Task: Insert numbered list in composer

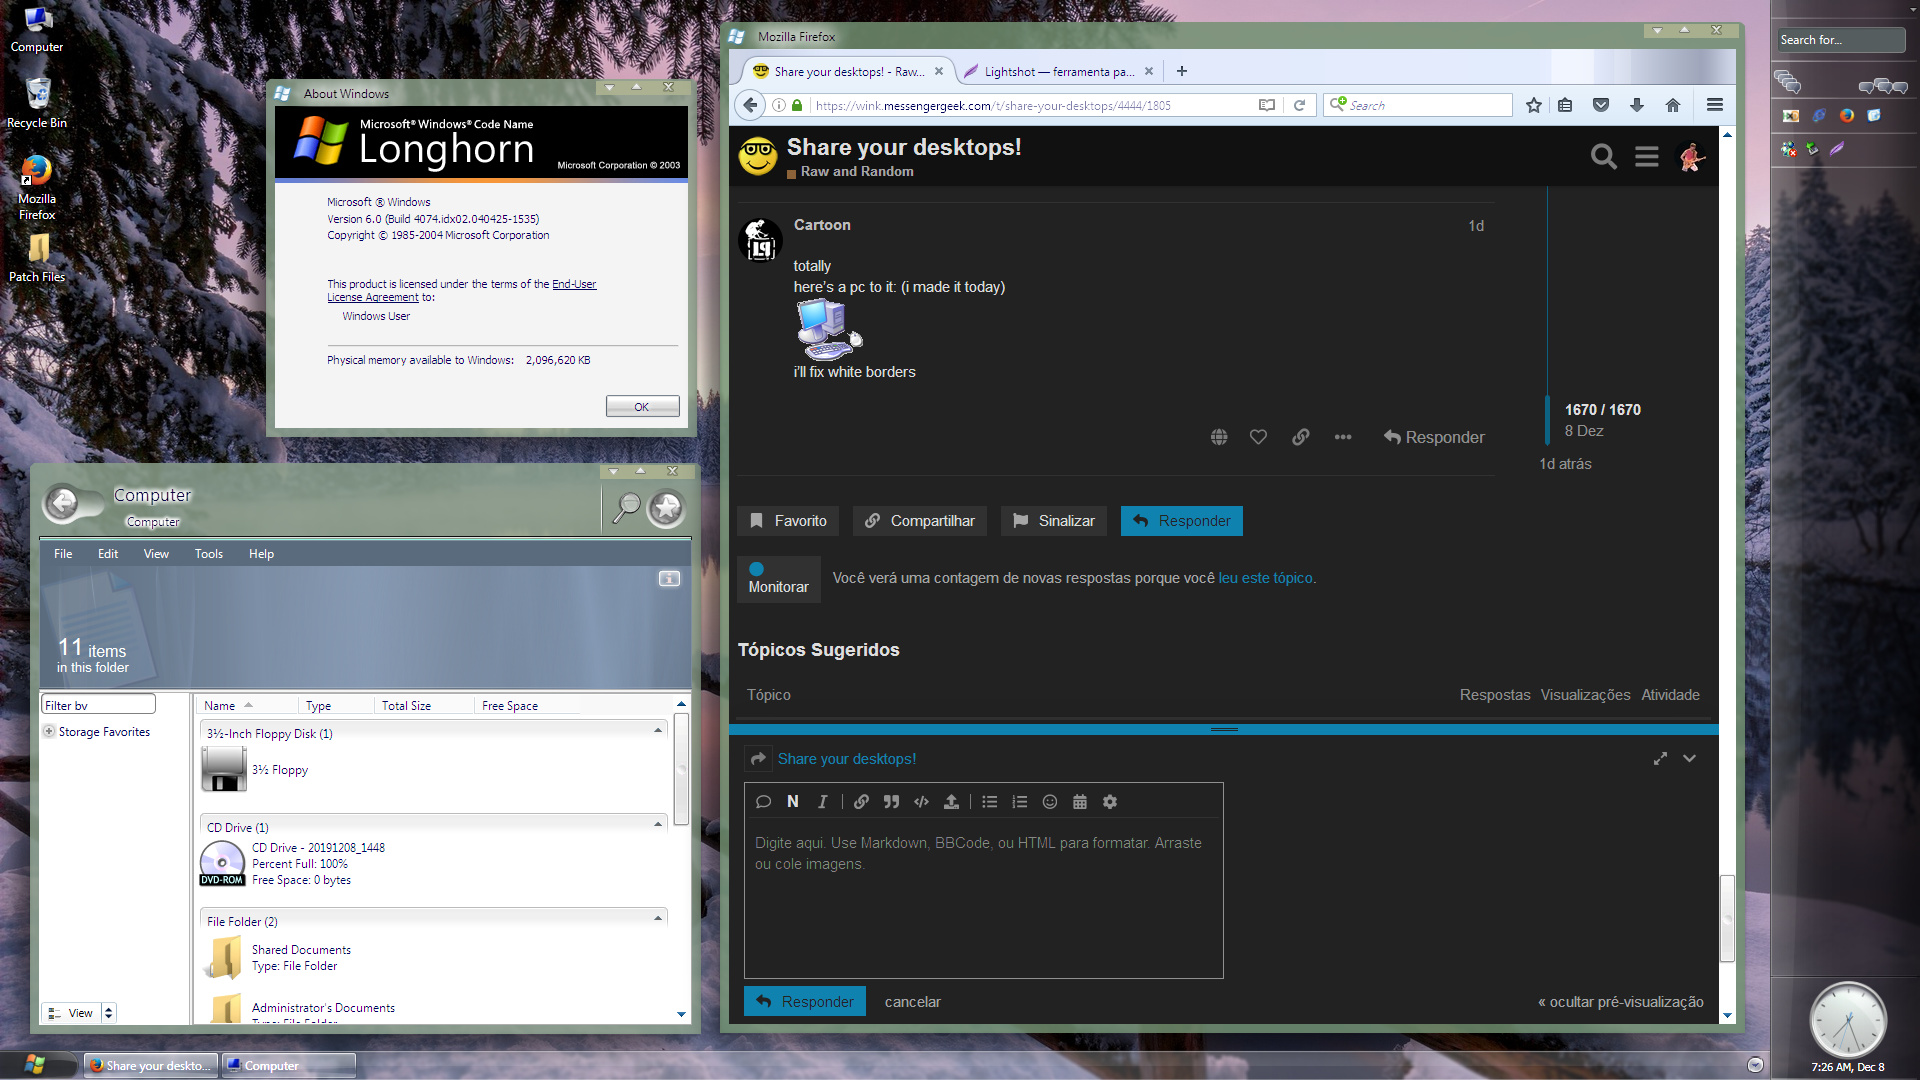Action: [x=1020, y=802]
